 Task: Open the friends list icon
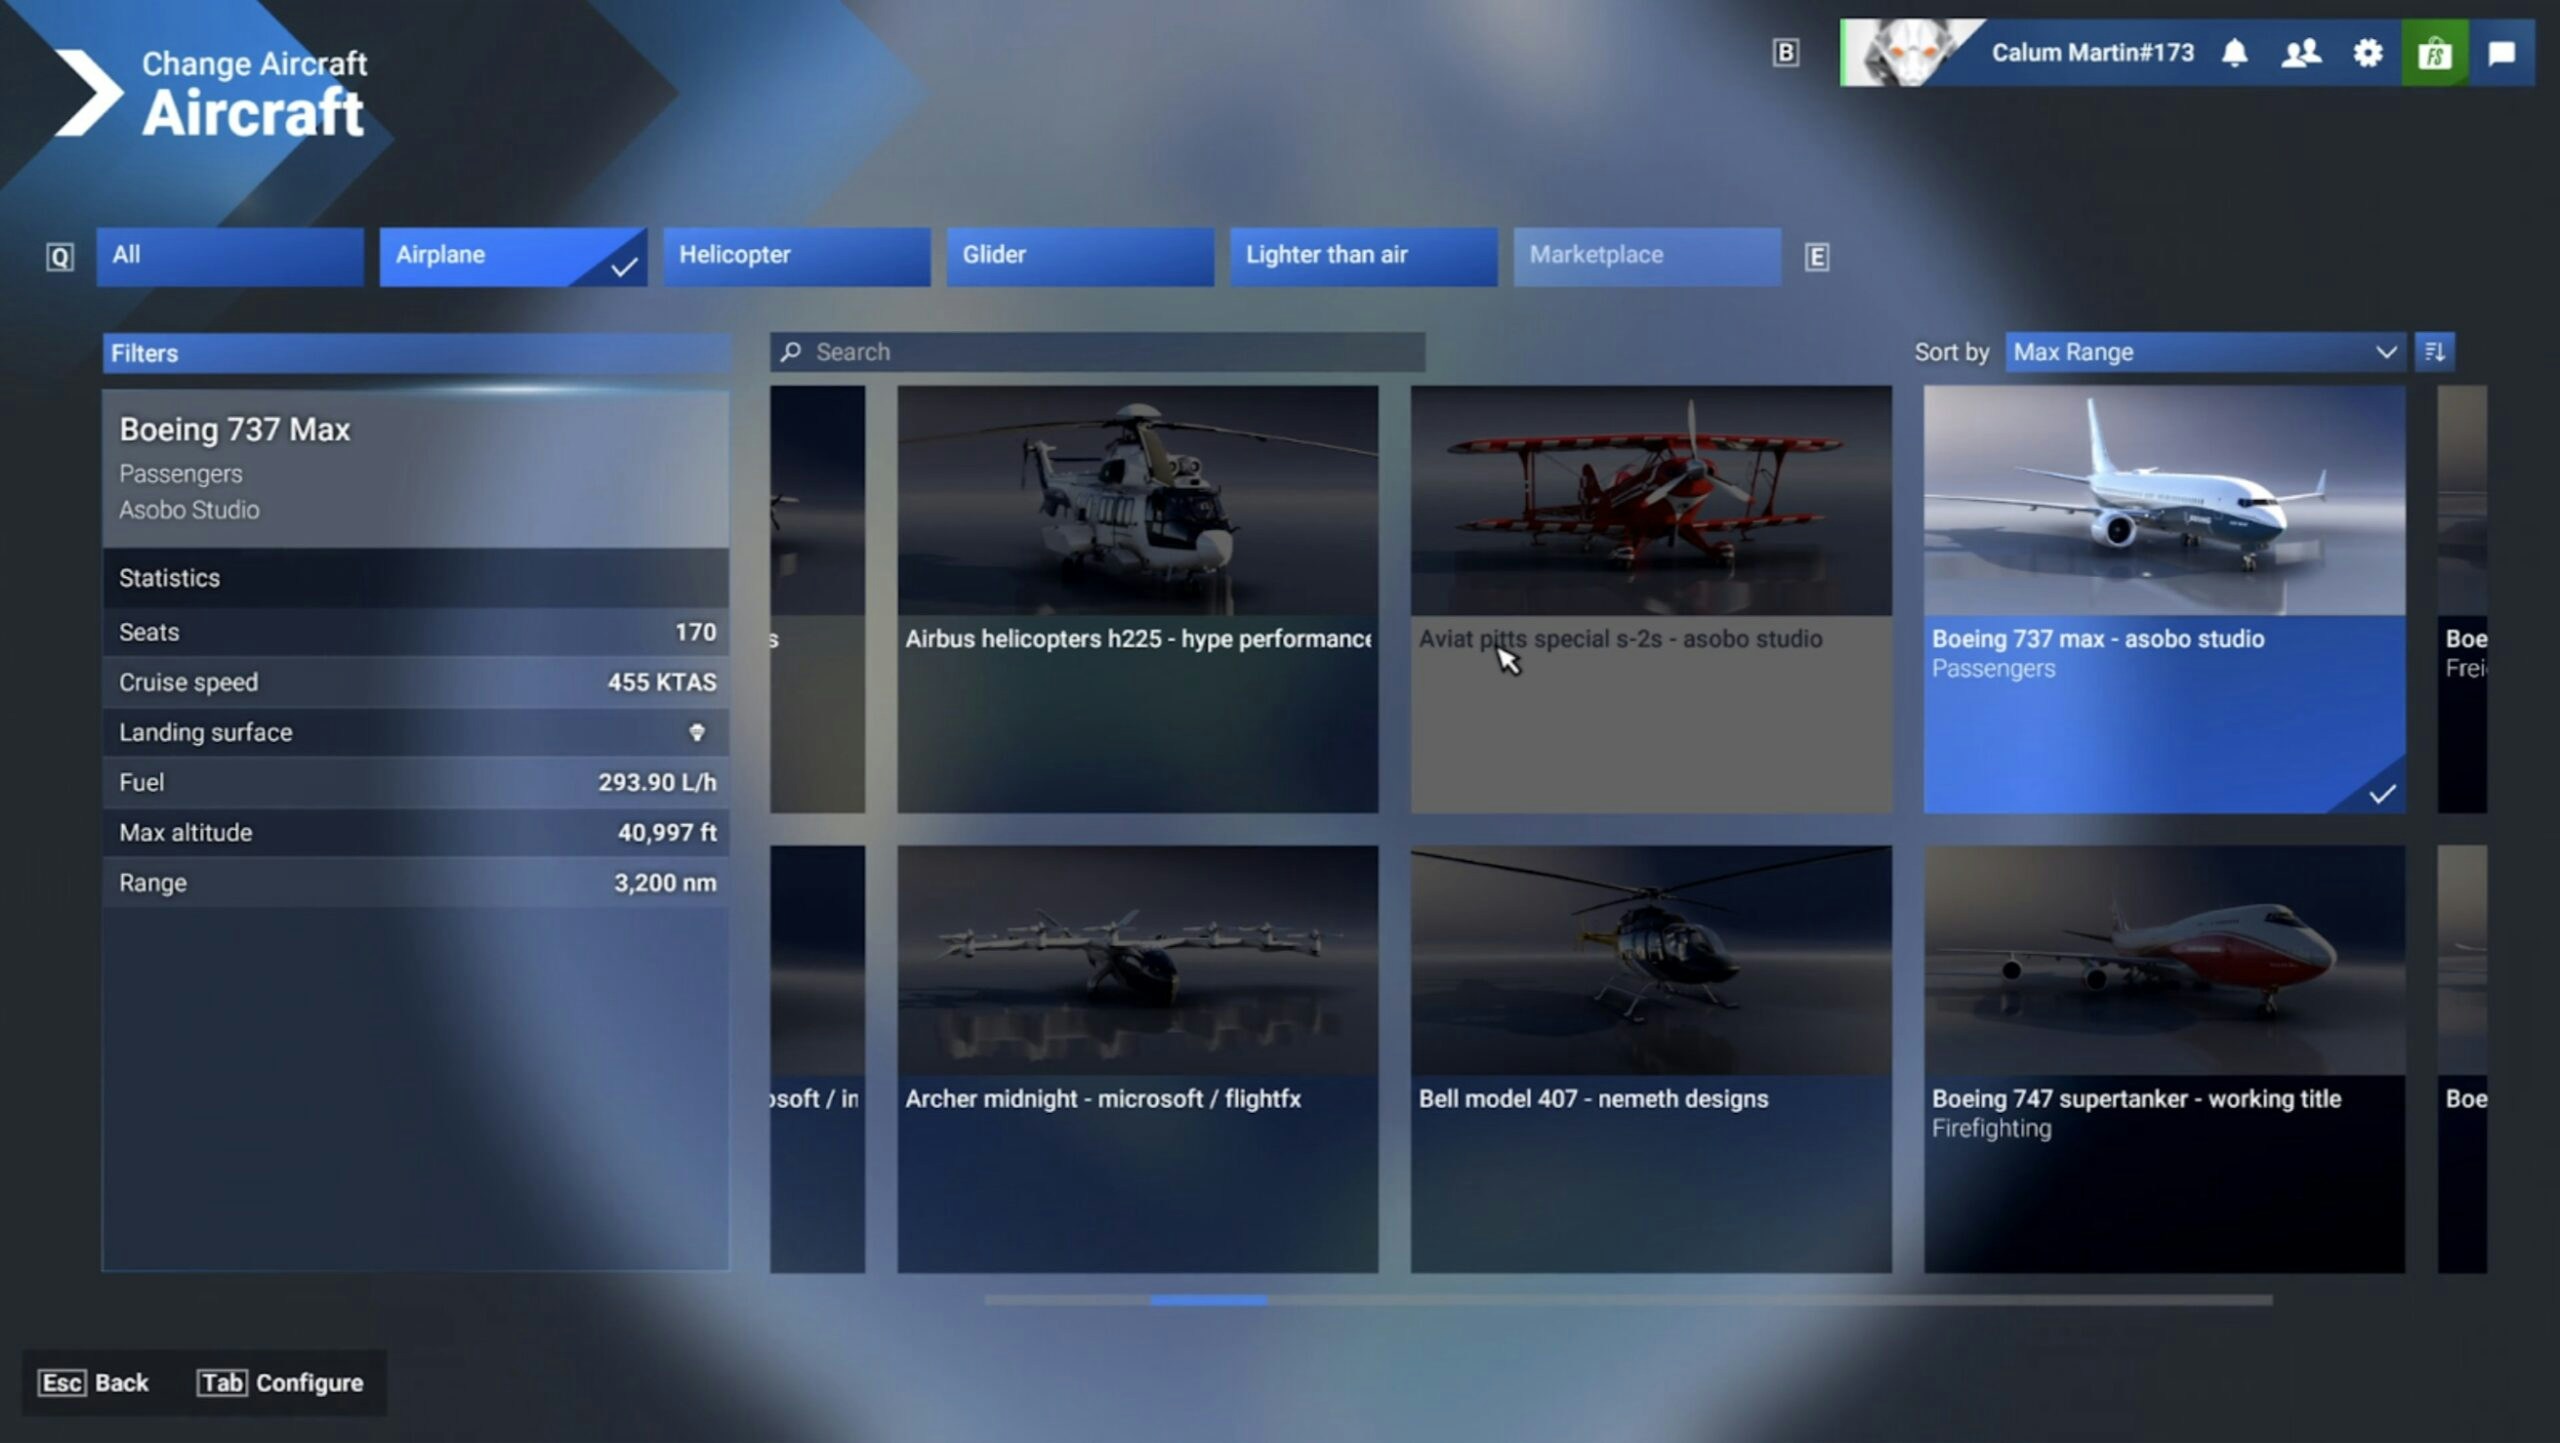click(x=2300, y=52)
